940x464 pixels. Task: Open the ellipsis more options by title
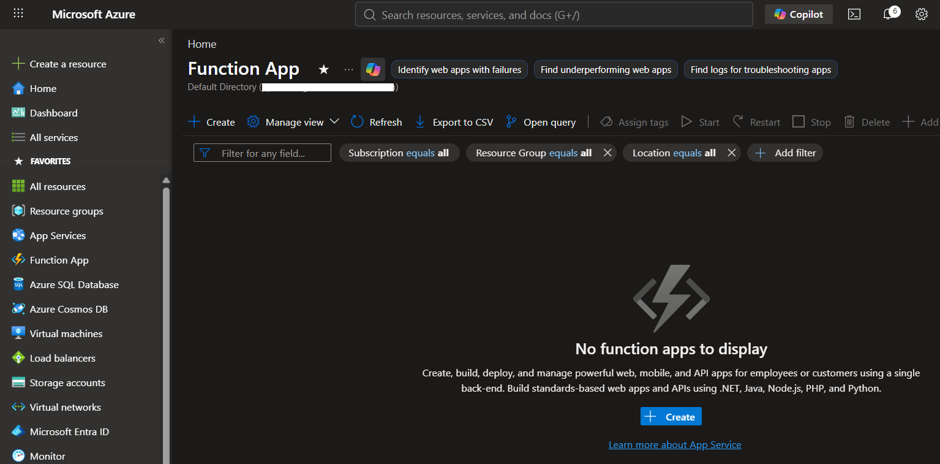pos(349,70)
